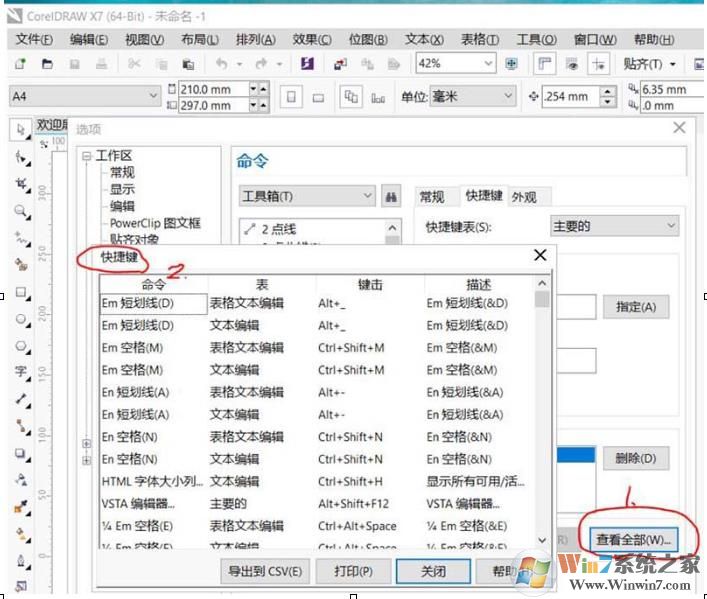
Task: Click the Undo arrow icon
Action: 221,64
